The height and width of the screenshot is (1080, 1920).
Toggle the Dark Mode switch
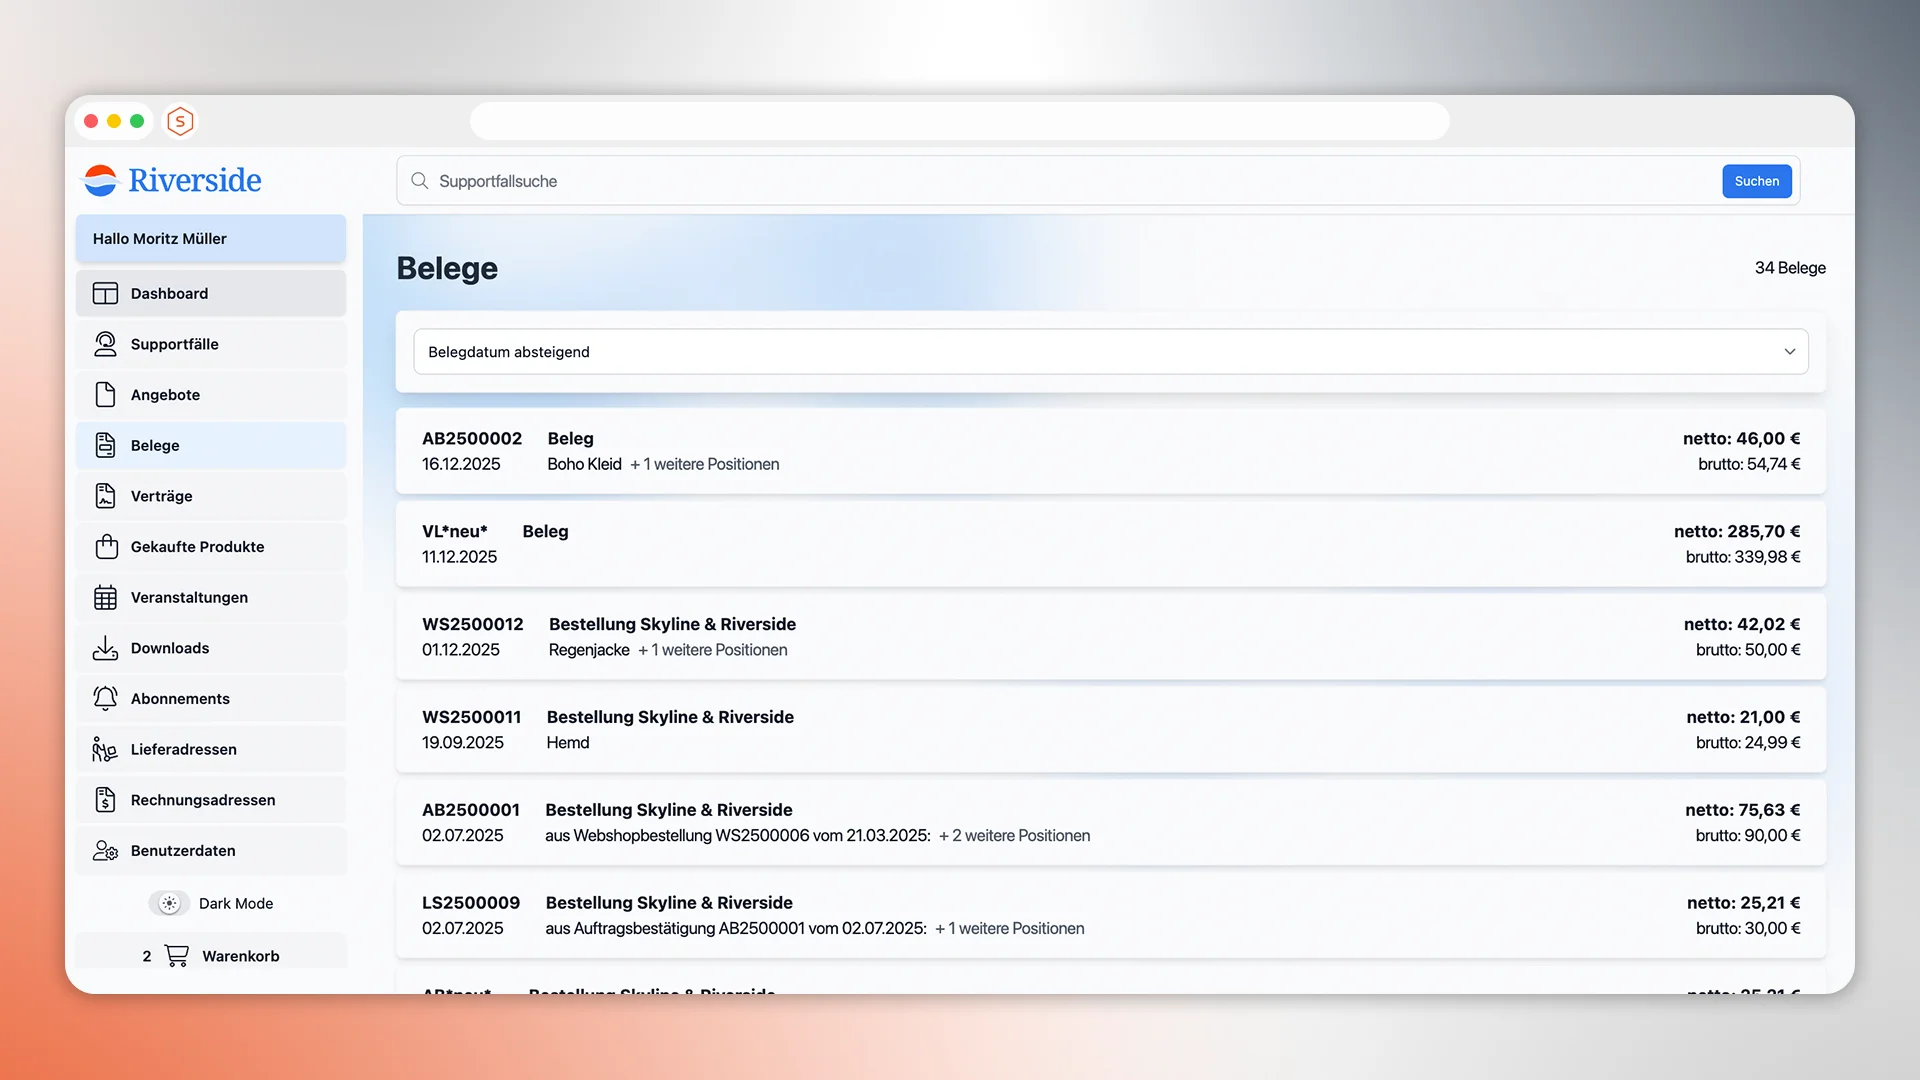click(169, 904)
